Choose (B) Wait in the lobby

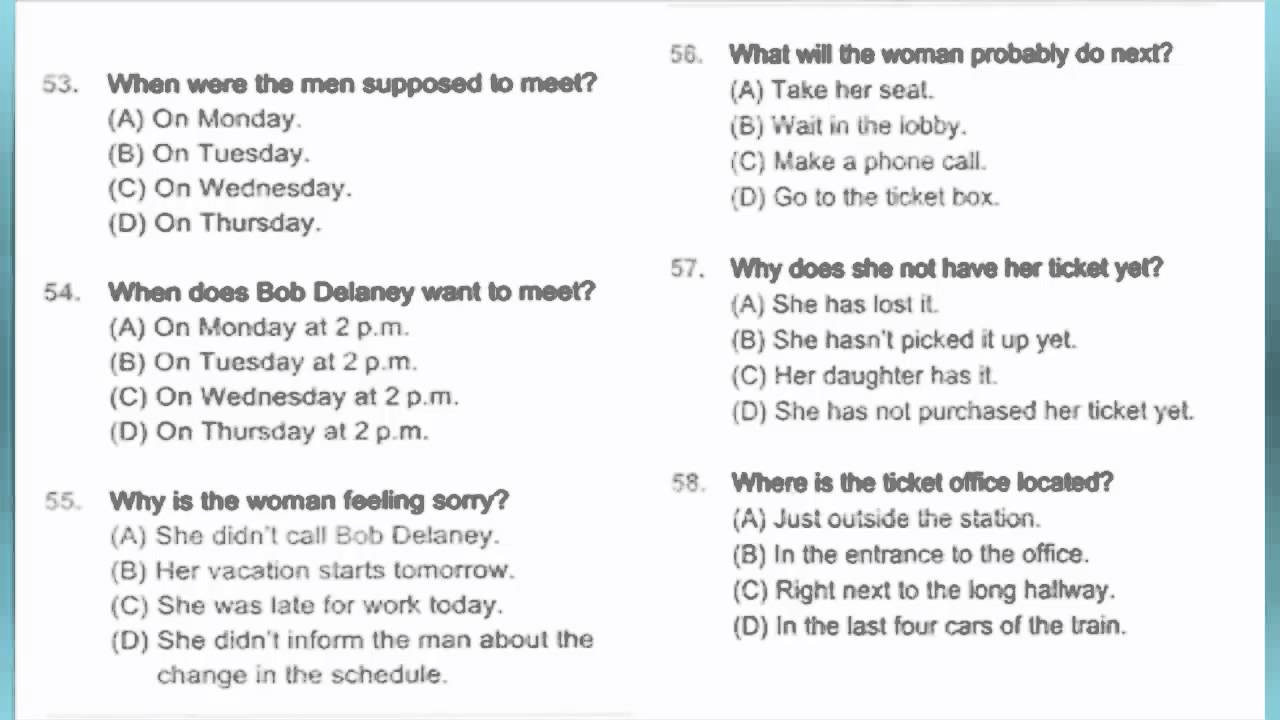[849, 126]
